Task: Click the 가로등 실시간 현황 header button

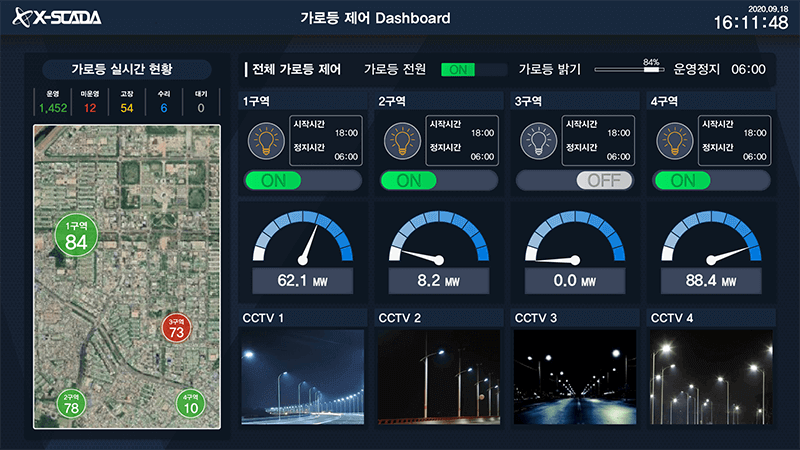Action: pyautogui.click(x=127, y=69)
